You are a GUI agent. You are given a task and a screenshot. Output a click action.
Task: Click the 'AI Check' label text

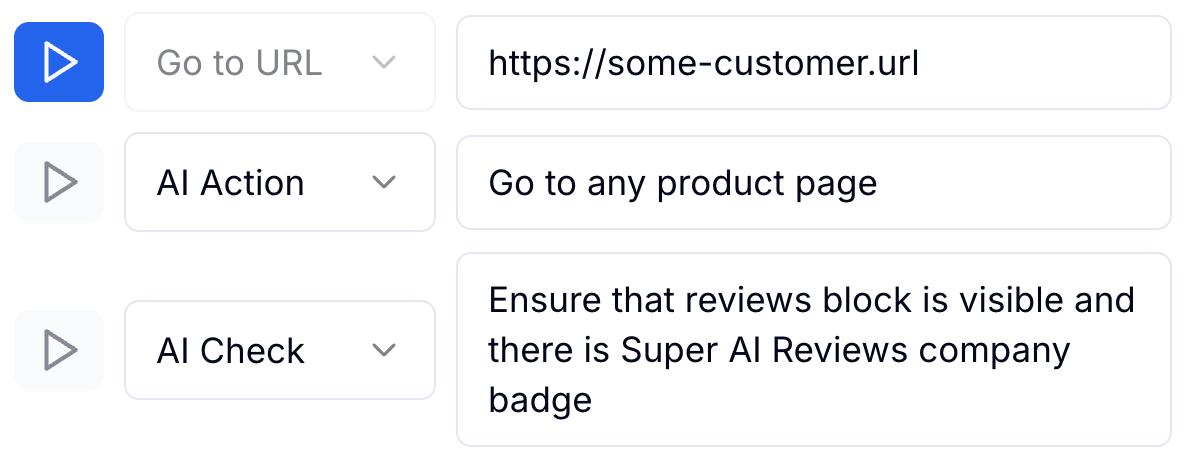(230, 351)
